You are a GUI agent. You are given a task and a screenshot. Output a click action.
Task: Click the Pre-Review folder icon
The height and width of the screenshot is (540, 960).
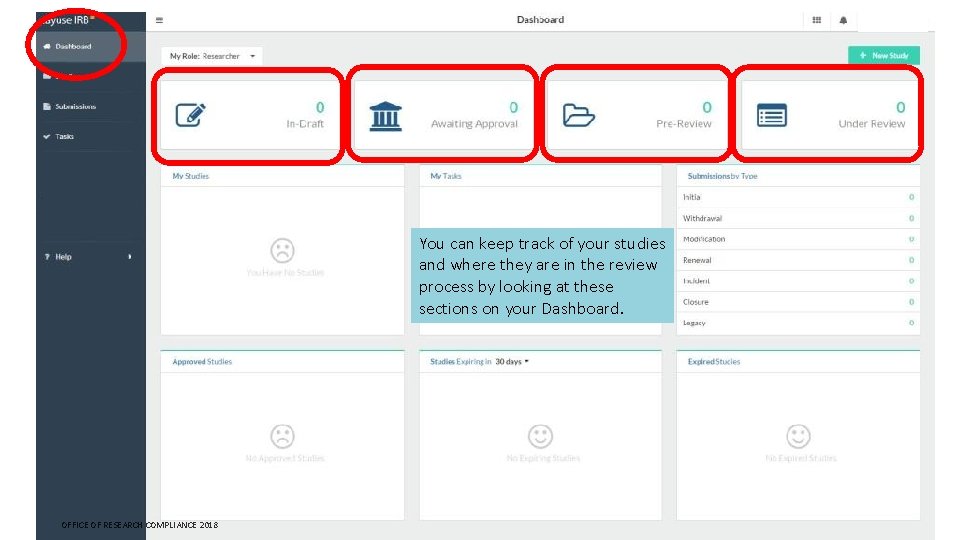(x=579, y=115)
